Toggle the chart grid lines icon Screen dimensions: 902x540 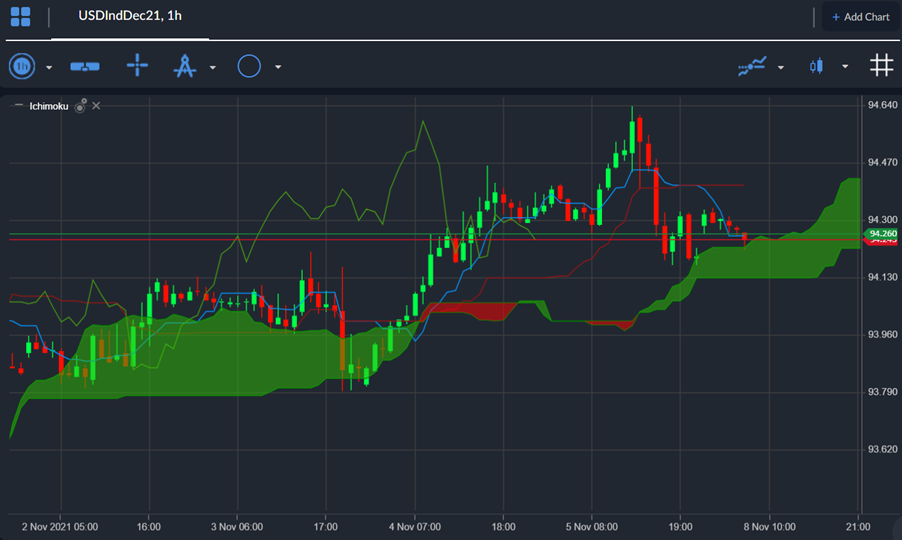click(881, 65)
